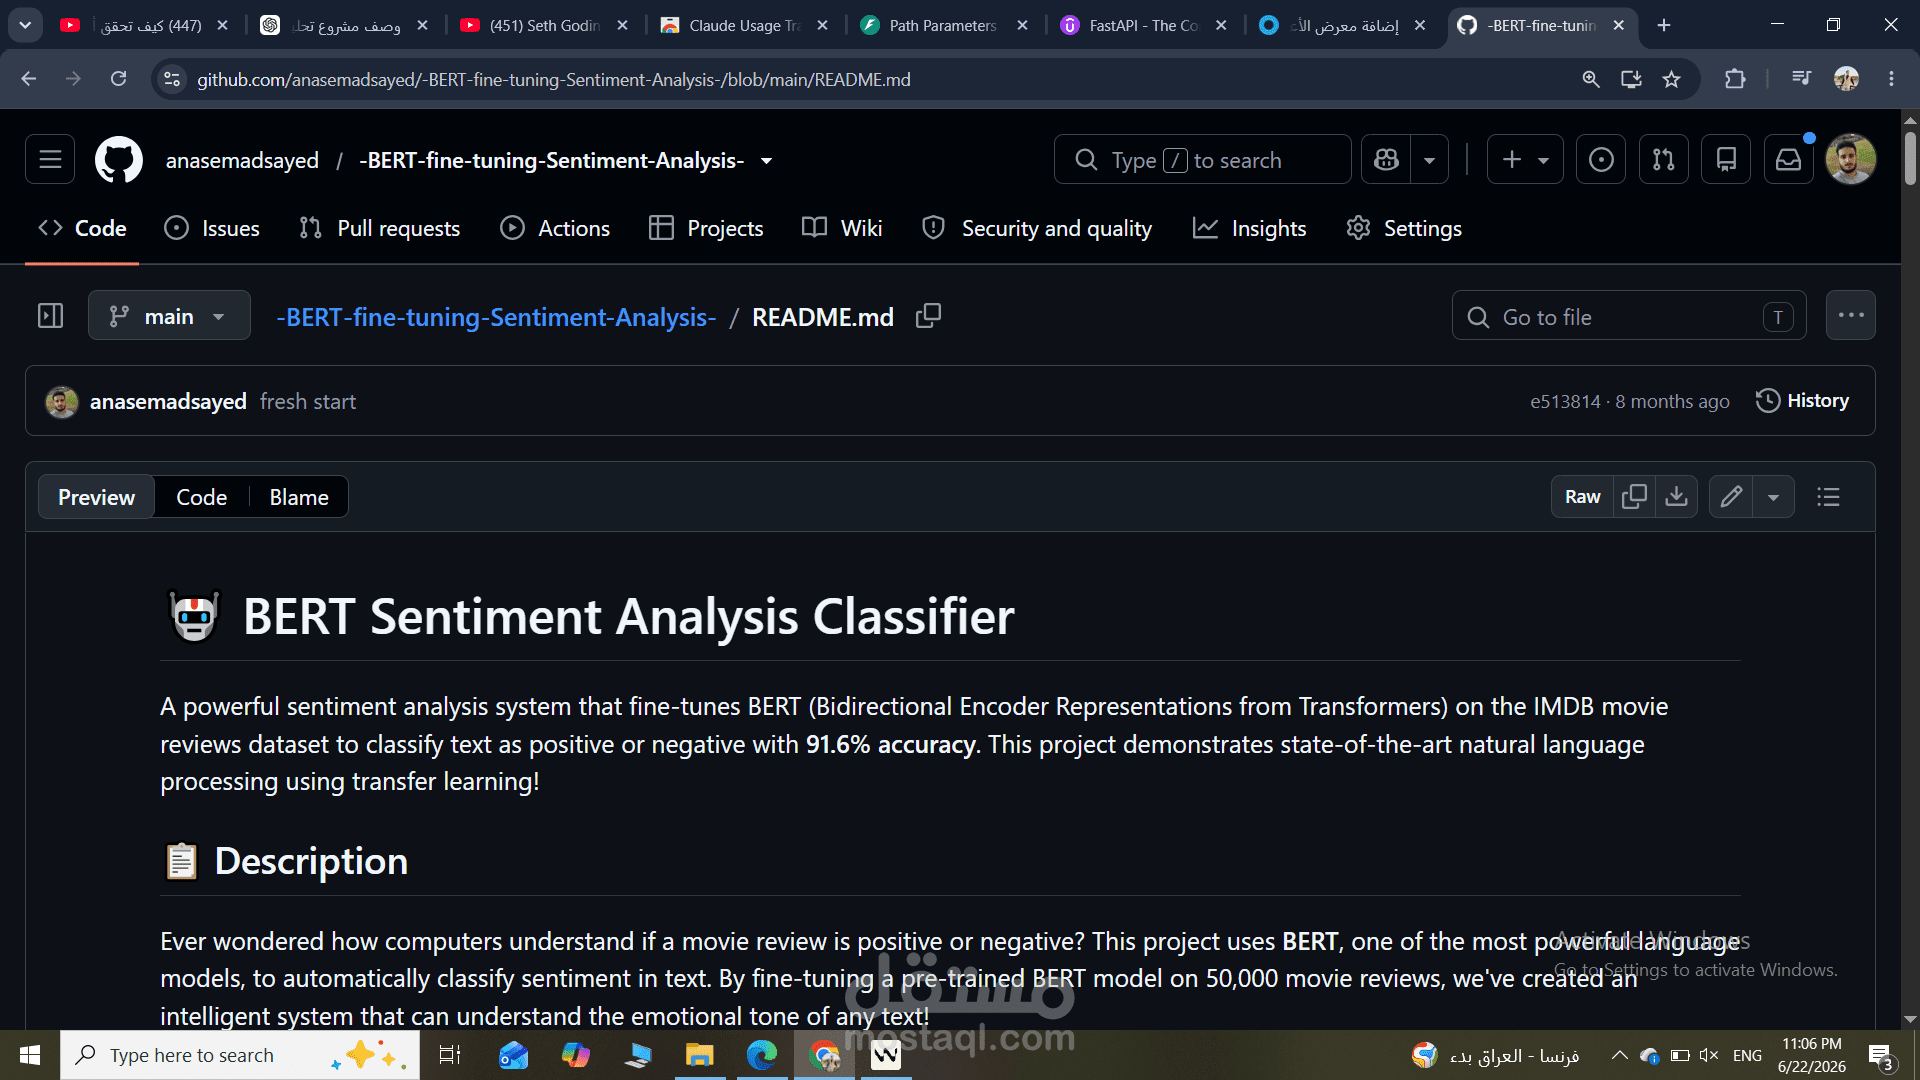The image size is (1920, 1080).
Task: Select the Code tab
Action: [82, 228]
